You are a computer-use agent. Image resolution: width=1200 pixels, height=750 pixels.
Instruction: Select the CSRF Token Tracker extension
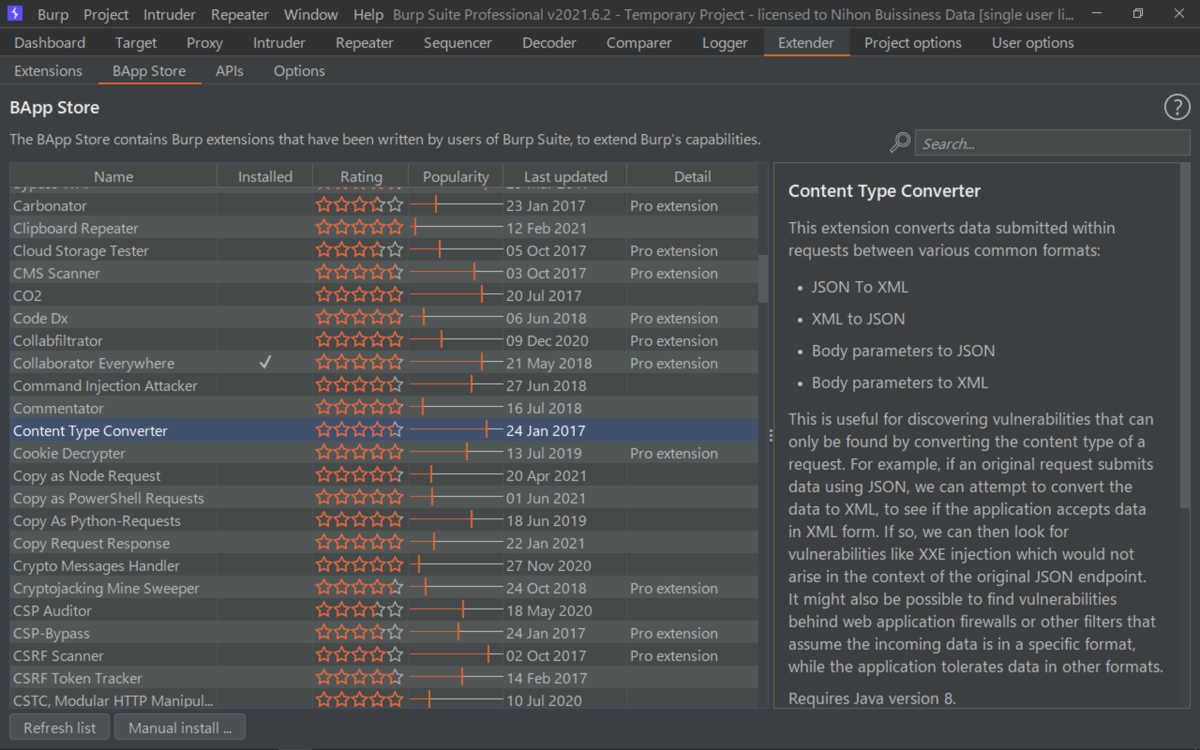(x=385, y=678)
